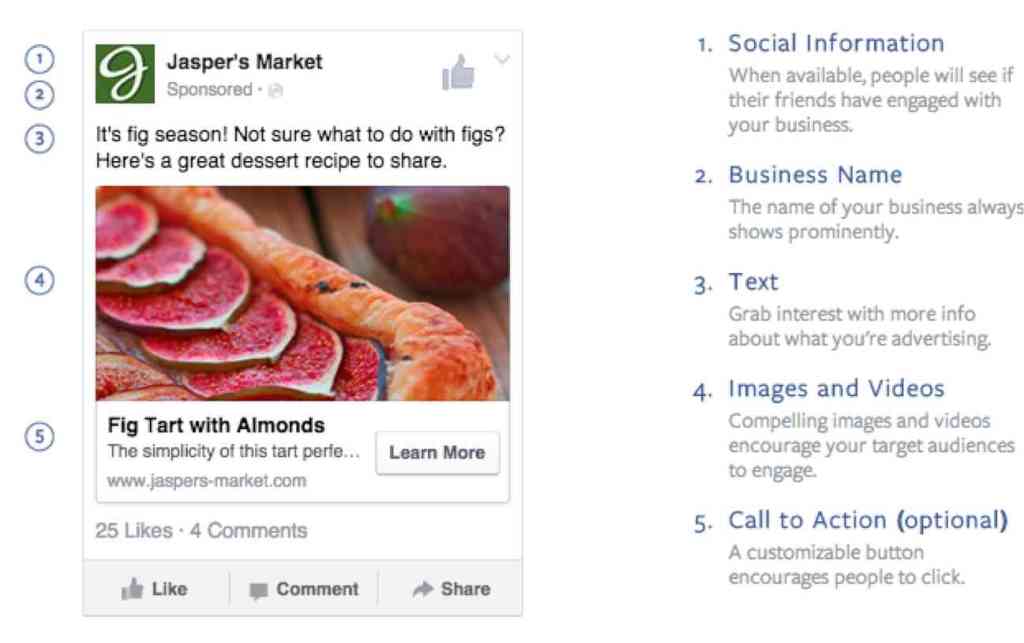Viewport: 1024px width, 643px height.
Task: Open the Fig Tart with Almonds headline
Action: [216, 425]
